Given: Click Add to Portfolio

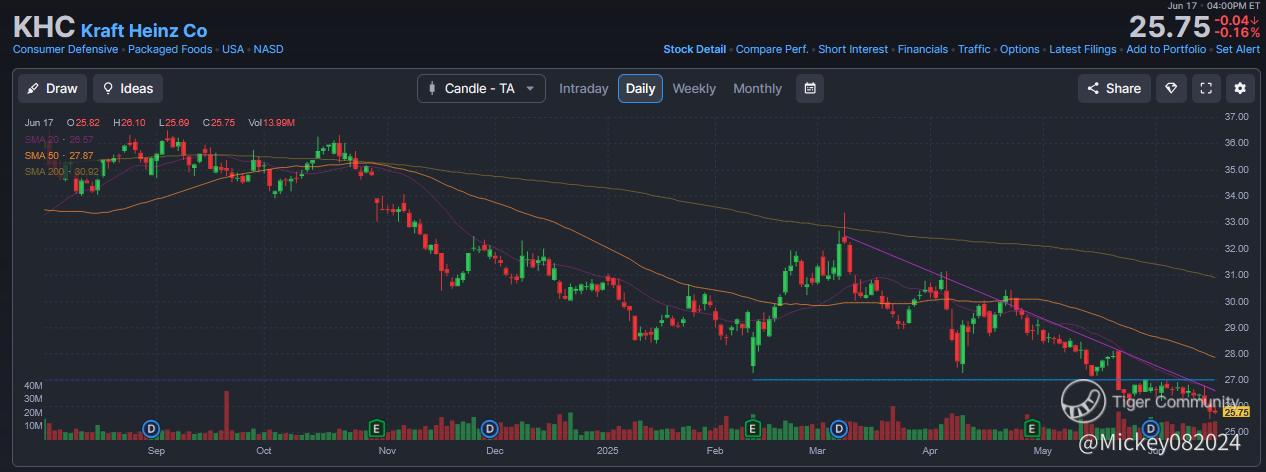Looking at the screenshot, I should [x=1166, y=49].
